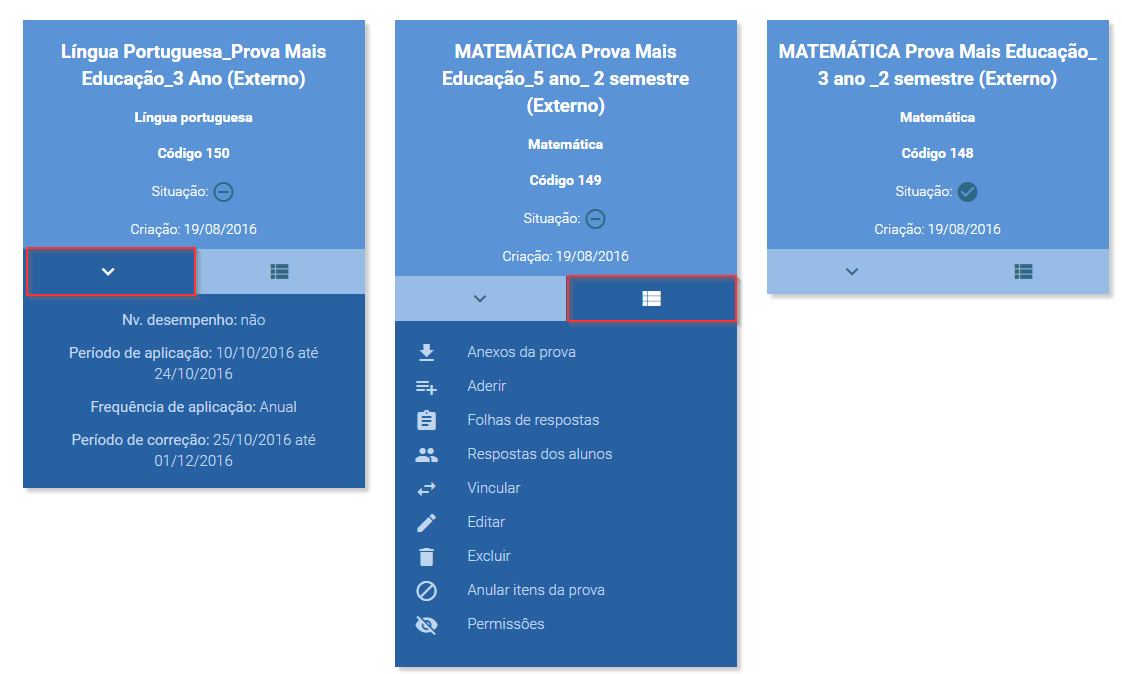Click the playlist-add icon beside Aderir
Image resolution: width=1122 pixels, height=674 pixels.
[x=426, y=386]
